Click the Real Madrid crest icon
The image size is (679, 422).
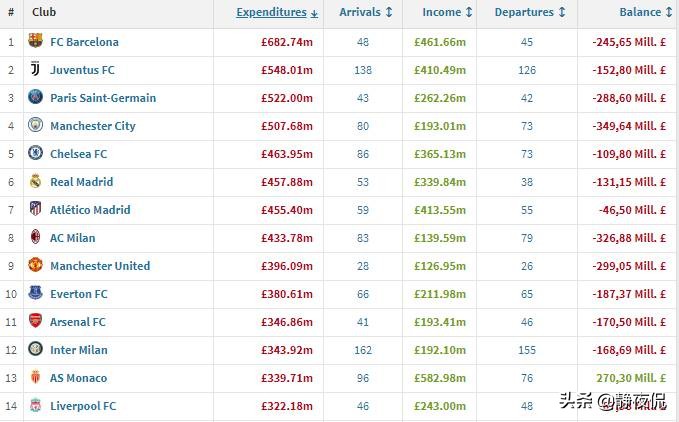[36, 182]
